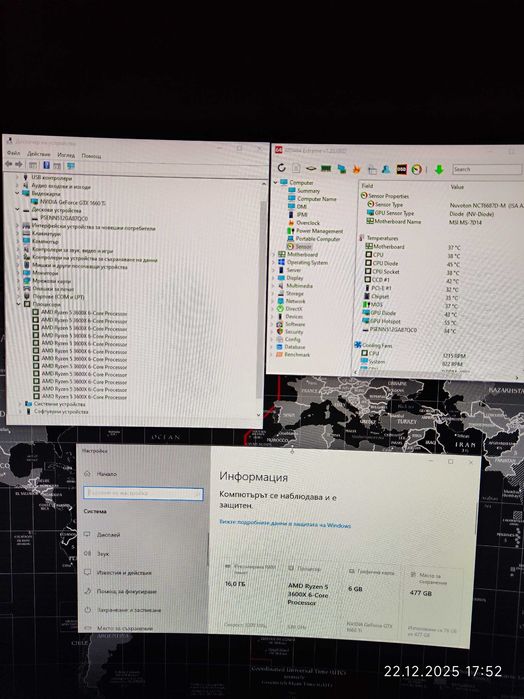Expand Display node in AIDA64 tree
Image resolution: width=524 pixels, height=699 pixels.
274,277
